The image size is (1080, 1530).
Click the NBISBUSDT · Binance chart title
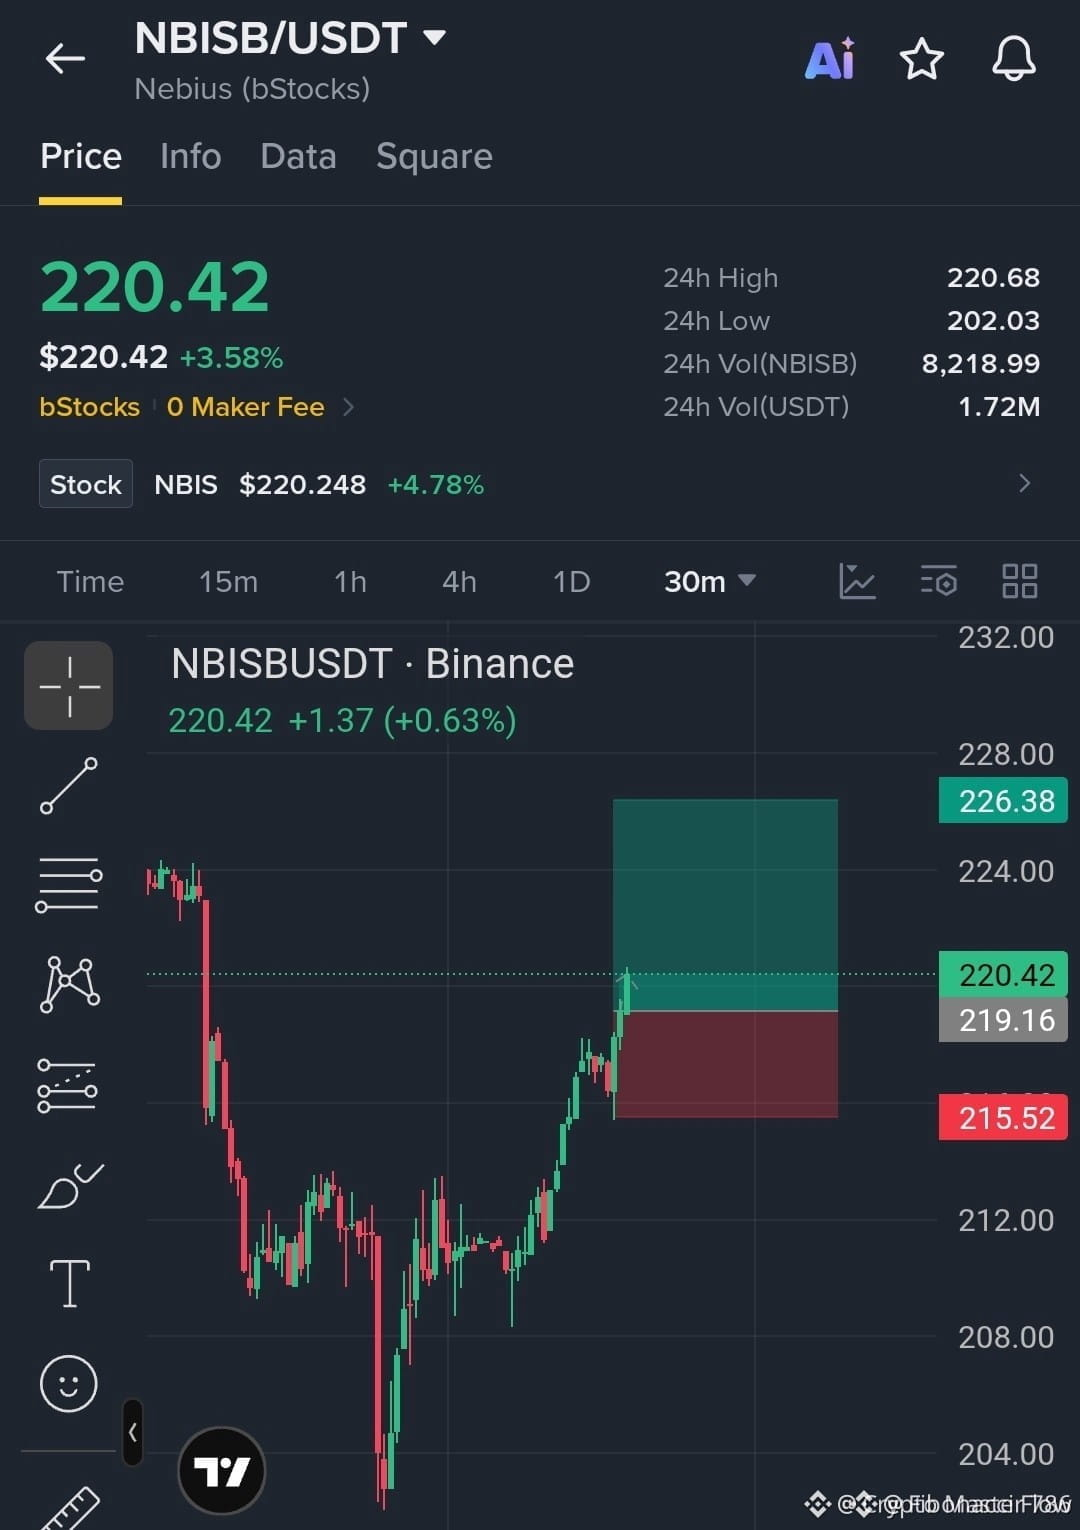coord(372,664)
